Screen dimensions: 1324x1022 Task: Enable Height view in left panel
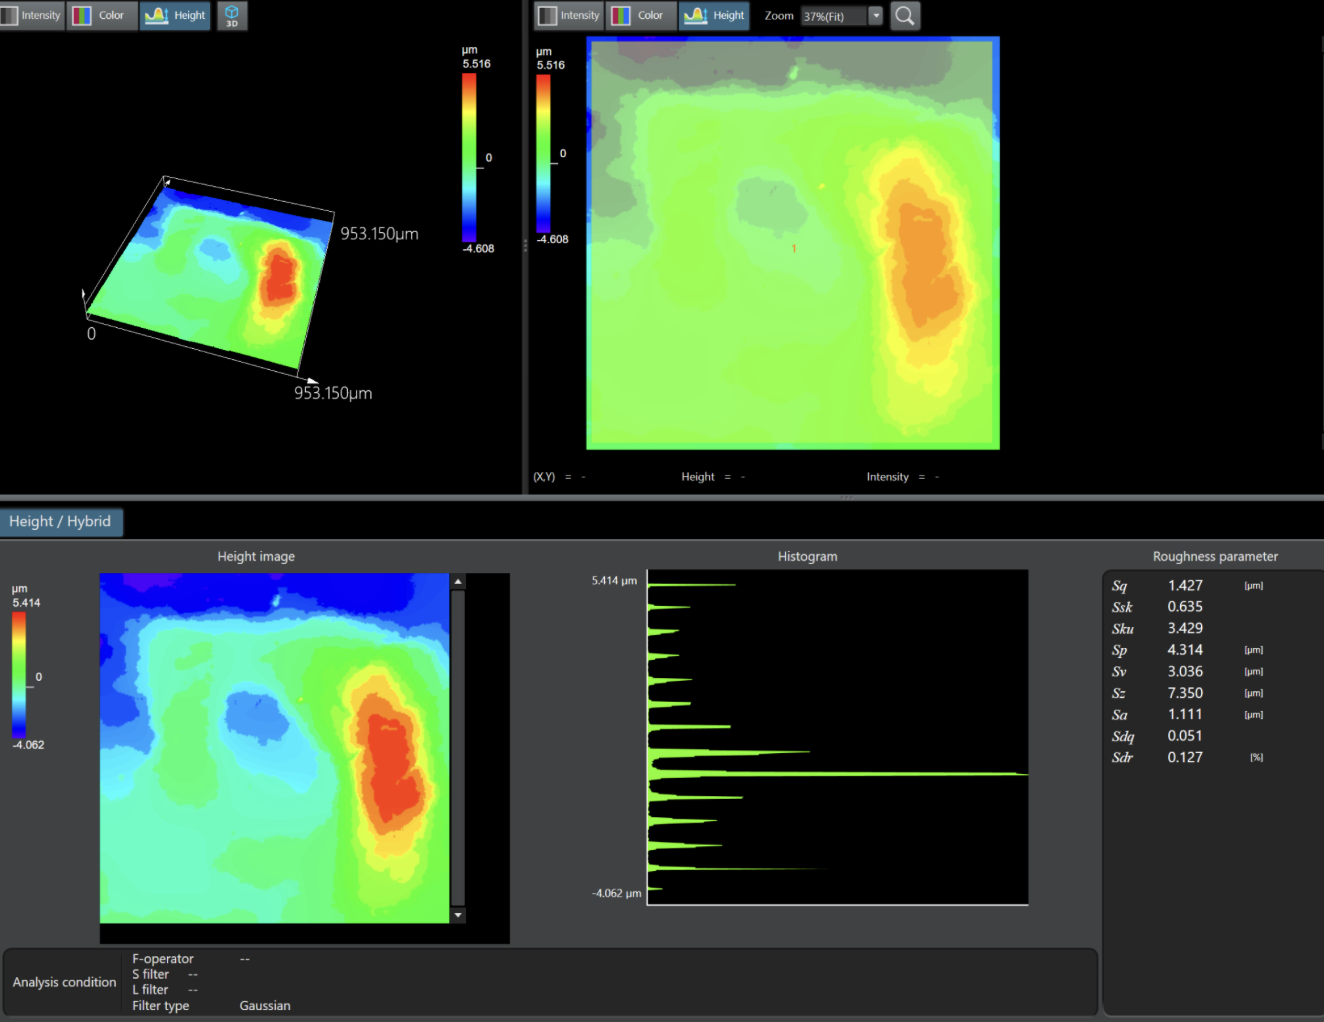(x=176, y=16)
